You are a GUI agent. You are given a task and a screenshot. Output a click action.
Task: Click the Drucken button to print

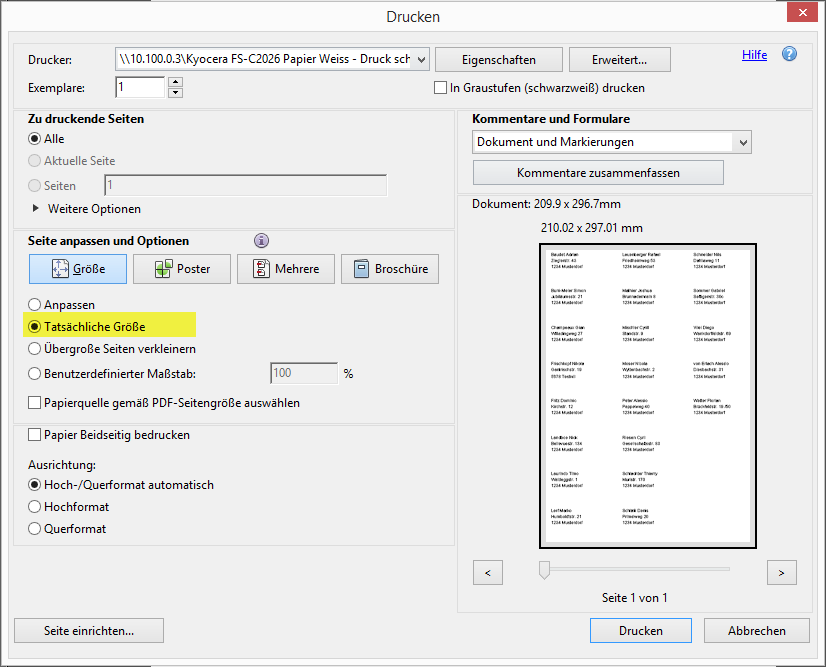640,630
